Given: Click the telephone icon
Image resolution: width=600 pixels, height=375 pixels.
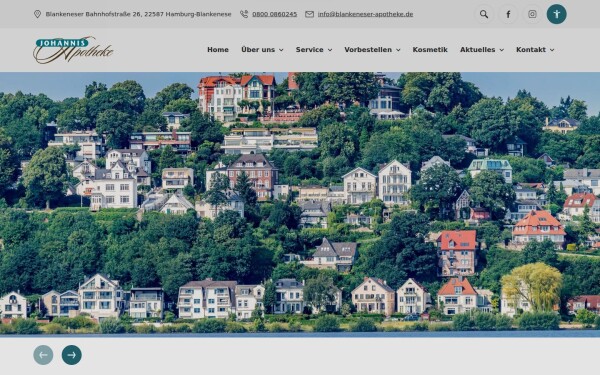Looking at the screenshot, I should (x=244, y=14).
